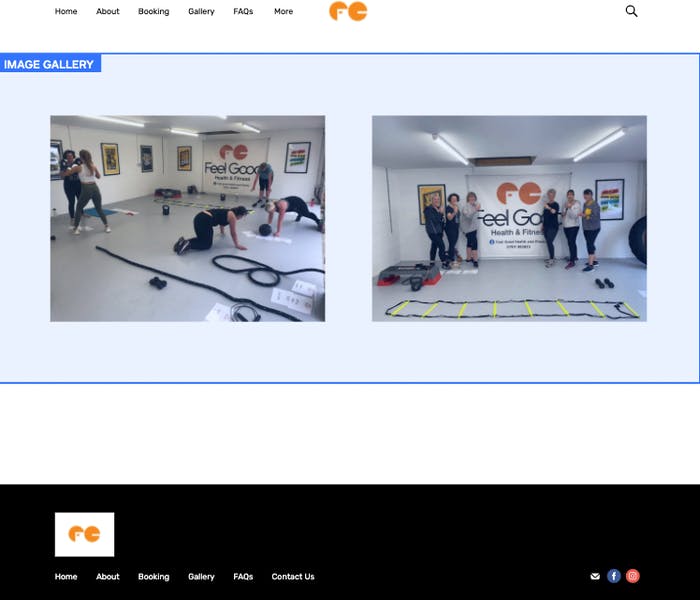Viewport: 700px width, 600px height.
Task: Visit the Facebook page icon
Action: point(614,576)
